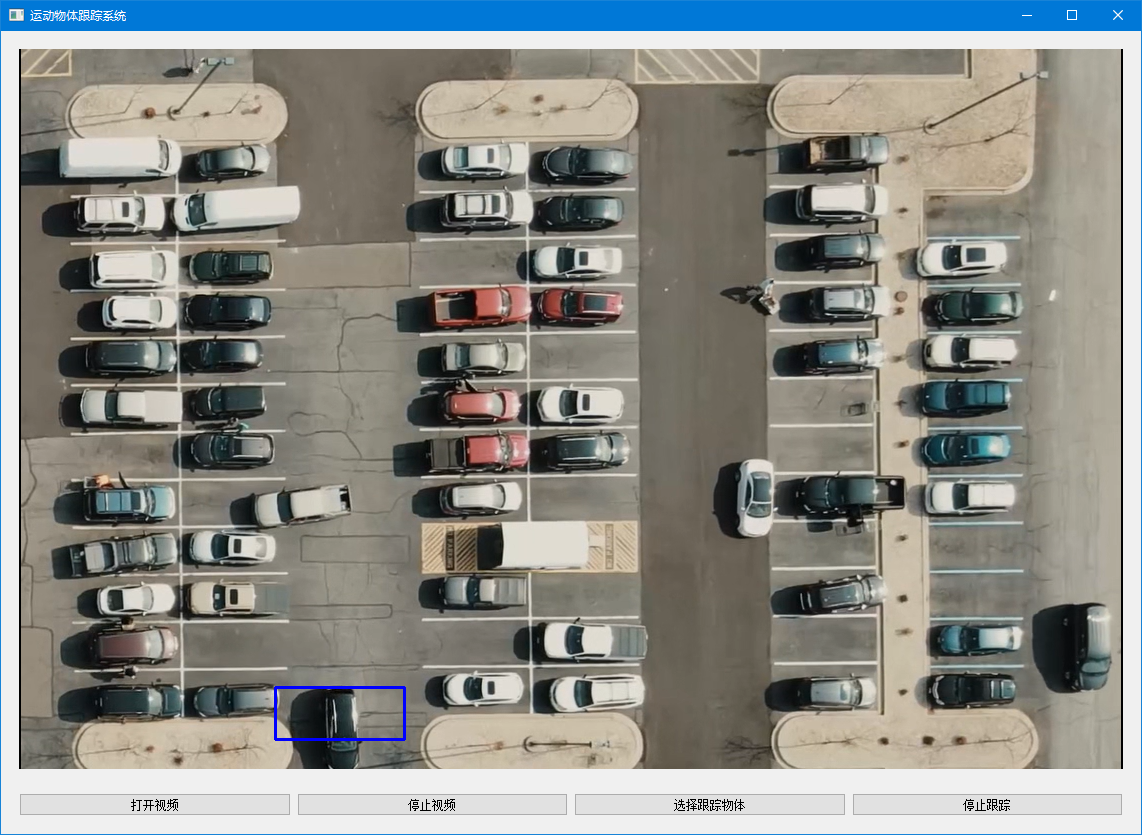This screenshot has width=1142, height=835.
Task: Close the 运动物体跟踪系统 window
Action: coord(1118,15)
